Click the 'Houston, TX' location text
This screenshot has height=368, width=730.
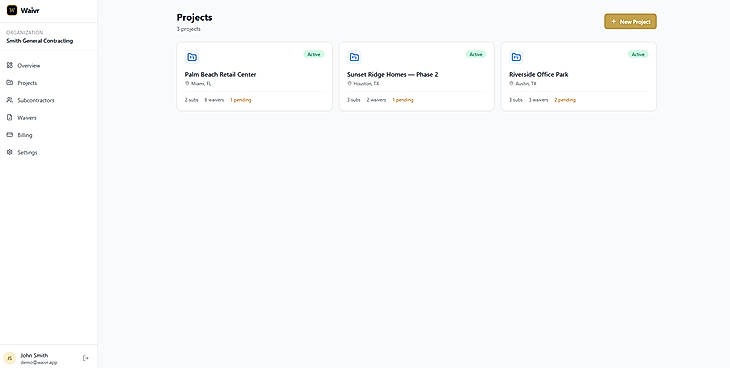(366, 84)
